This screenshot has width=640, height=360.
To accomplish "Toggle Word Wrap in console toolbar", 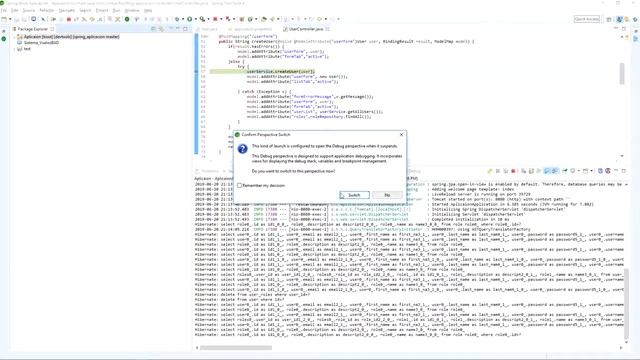I will [x=539, y=171].
